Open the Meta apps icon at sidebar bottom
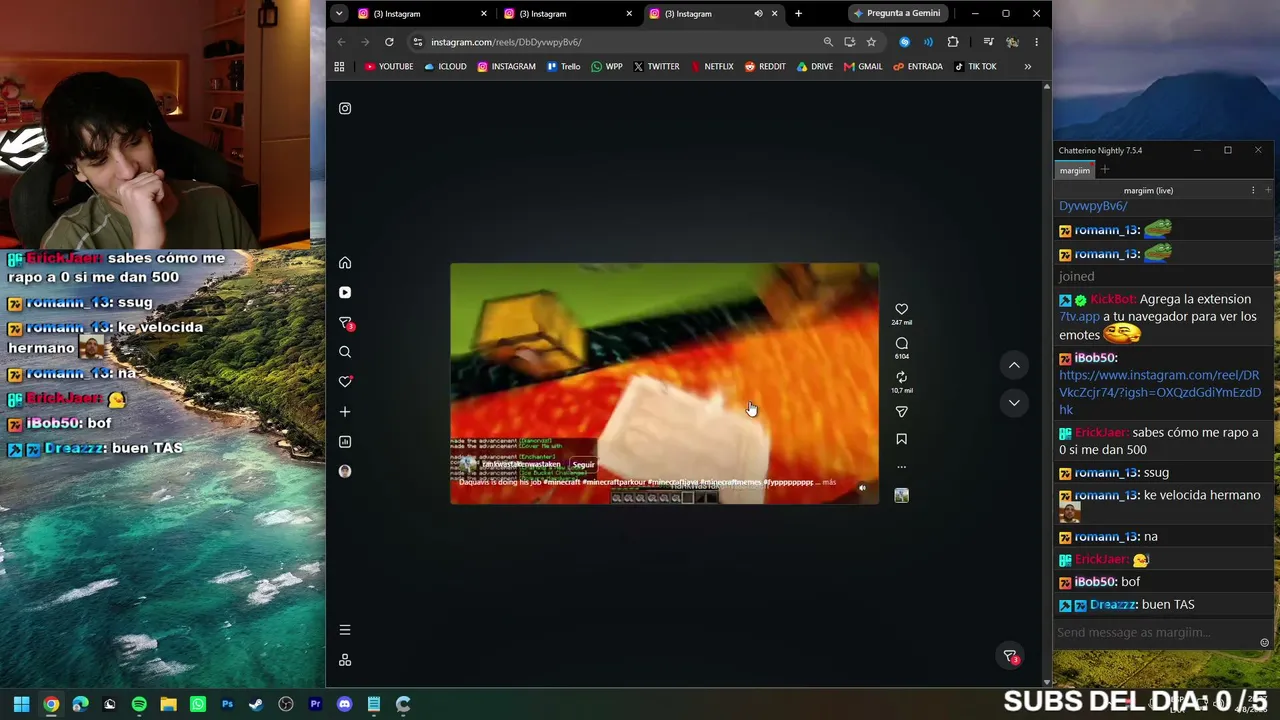Viewport: 1280px width, 720px height. coord(345,660)
